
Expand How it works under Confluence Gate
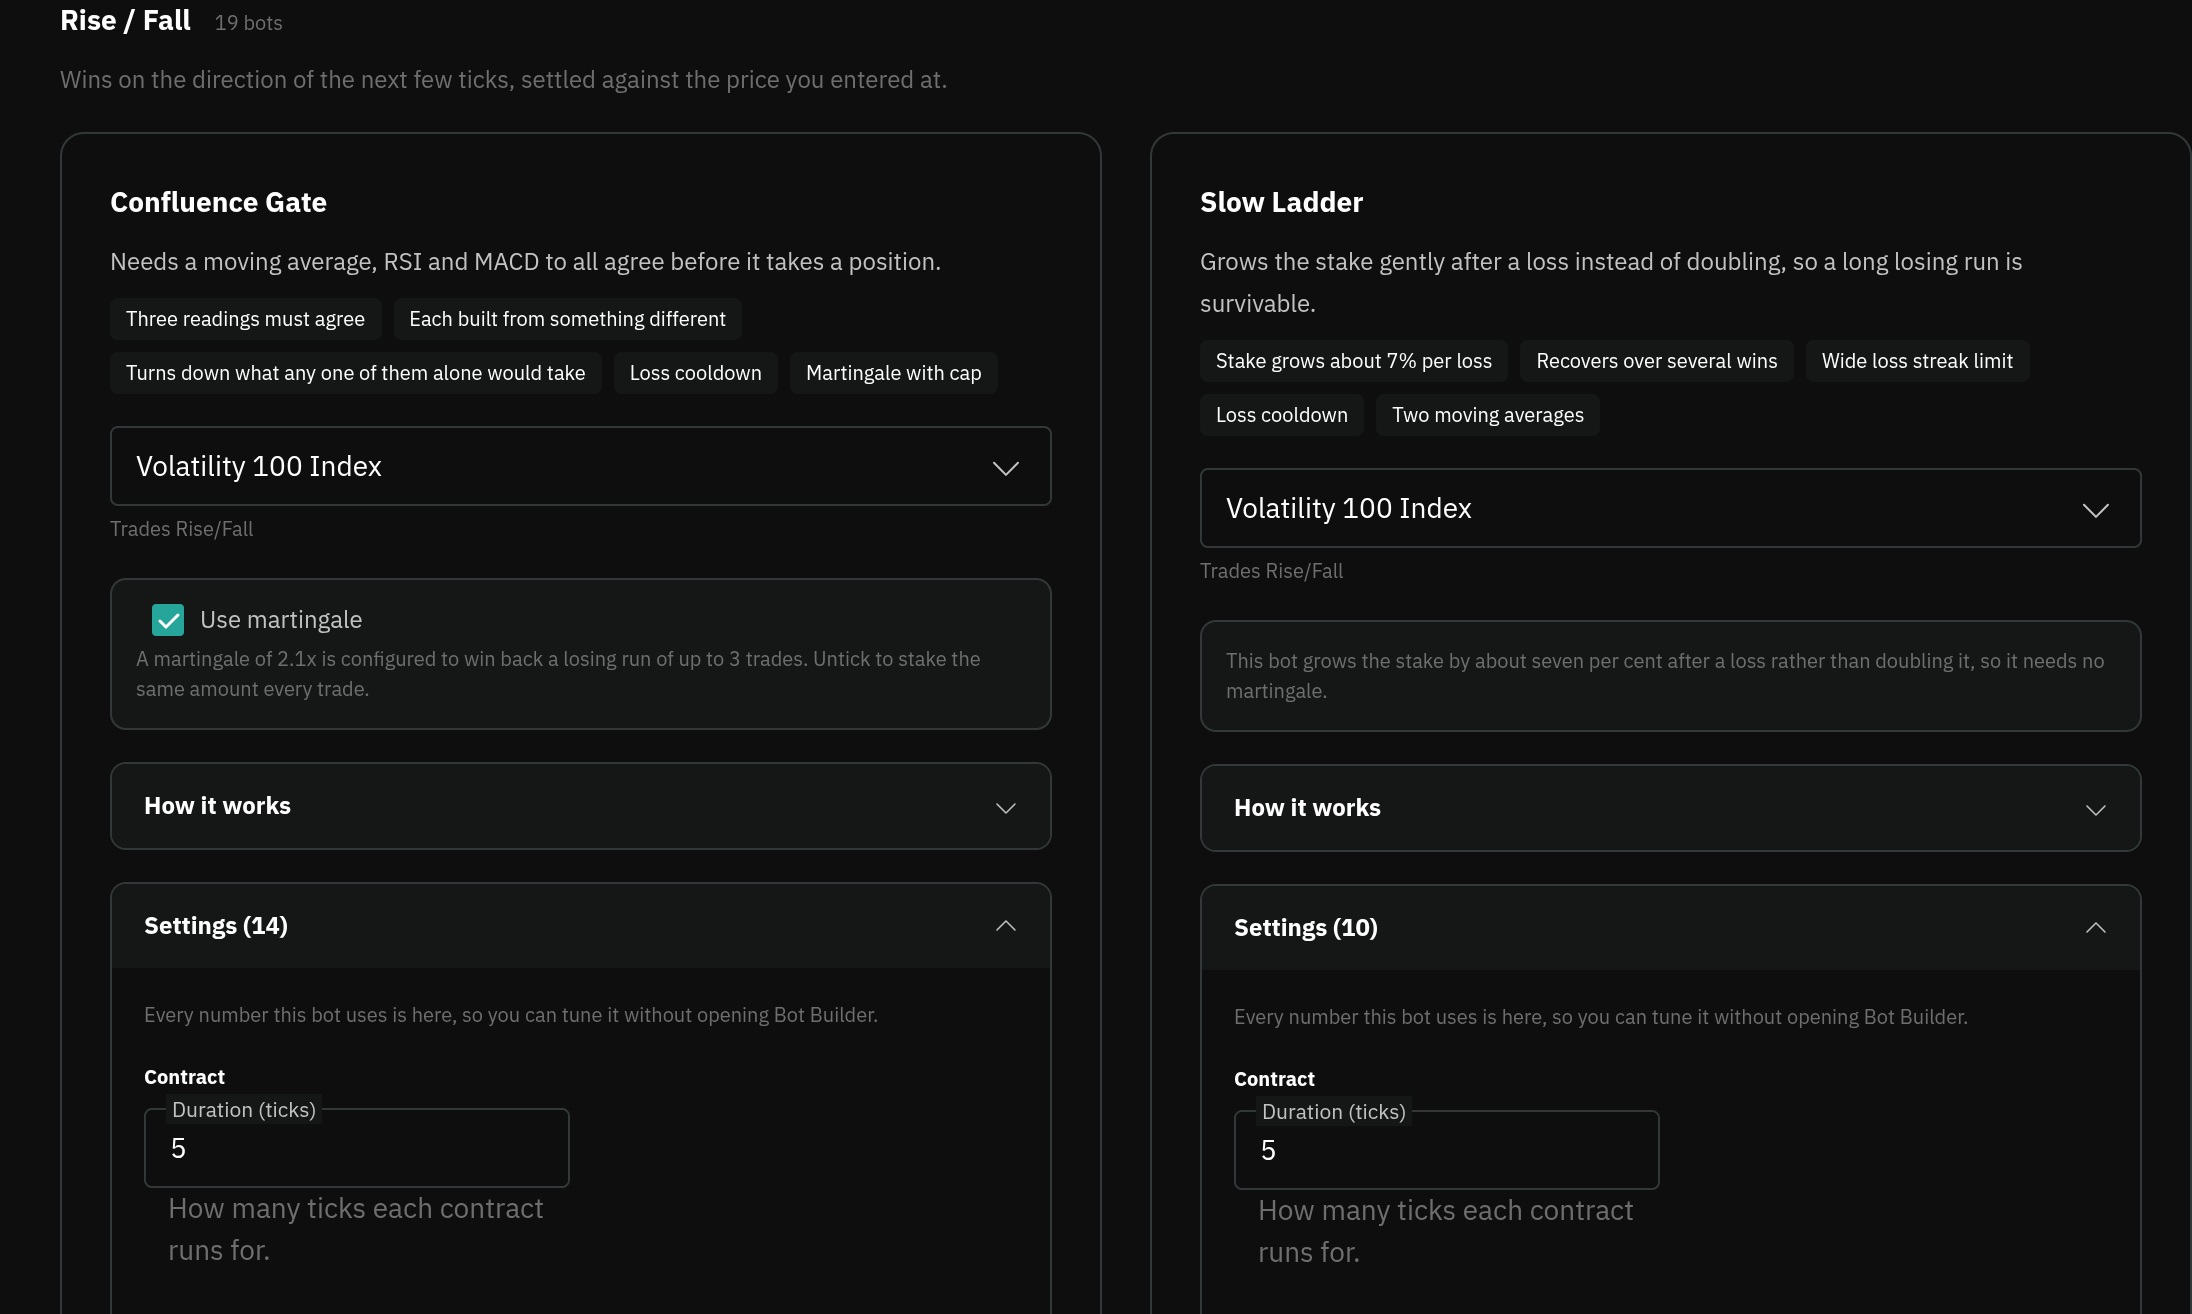tap(580, 806)
